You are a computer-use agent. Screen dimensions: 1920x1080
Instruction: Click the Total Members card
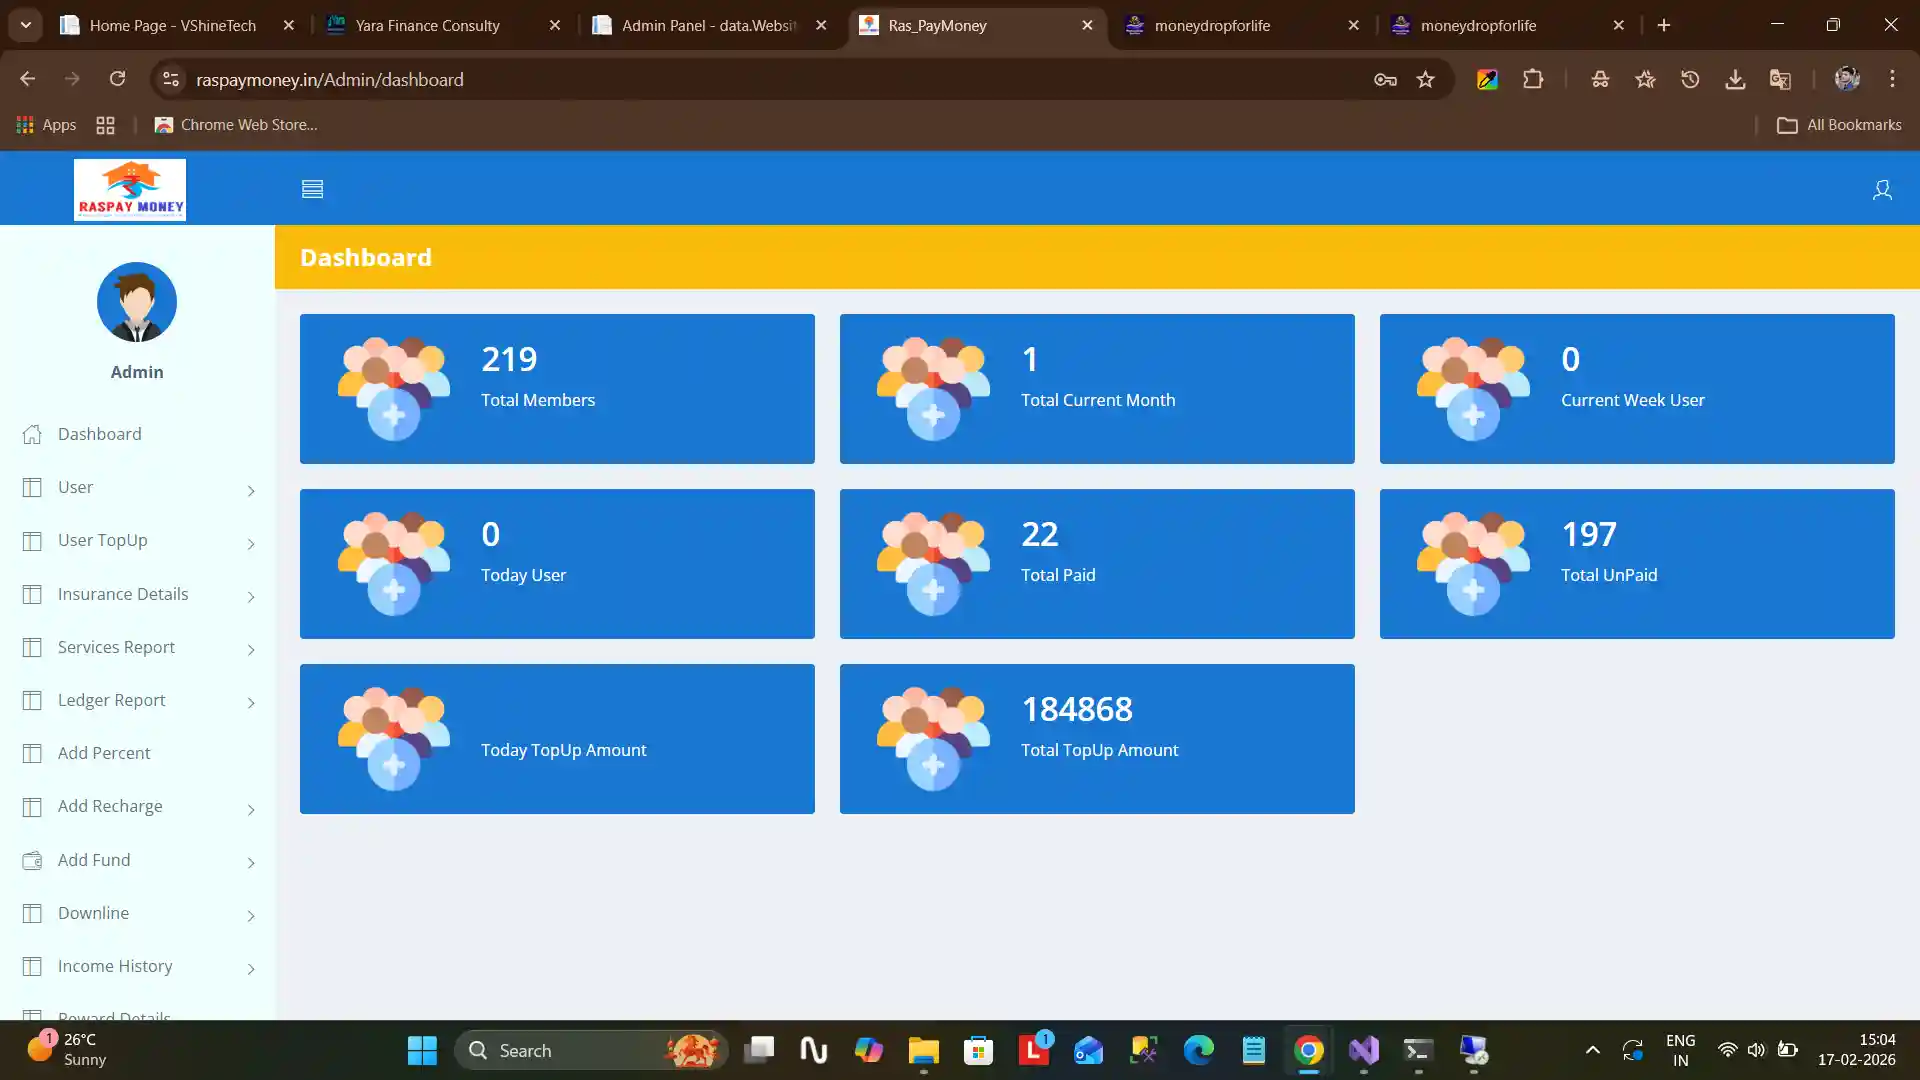(x=557, y=388)
